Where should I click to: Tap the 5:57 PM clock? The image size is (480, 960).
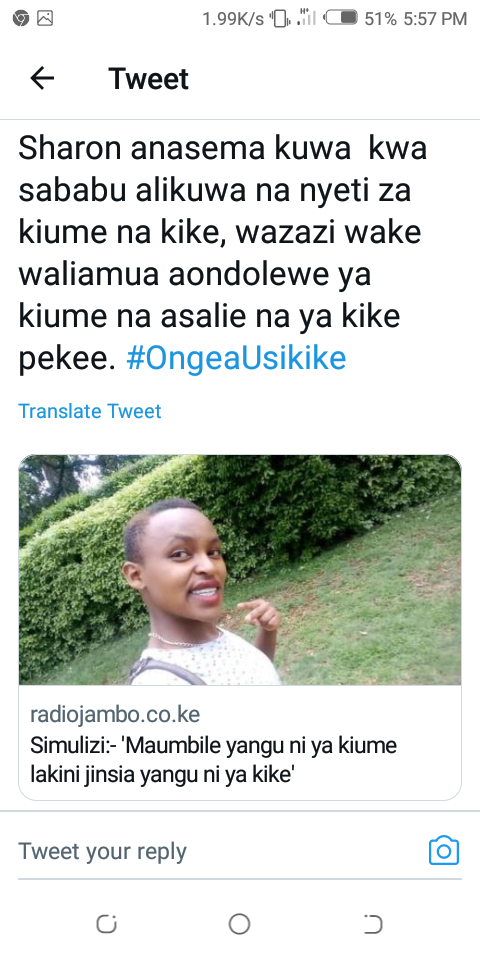coord(435,19)
